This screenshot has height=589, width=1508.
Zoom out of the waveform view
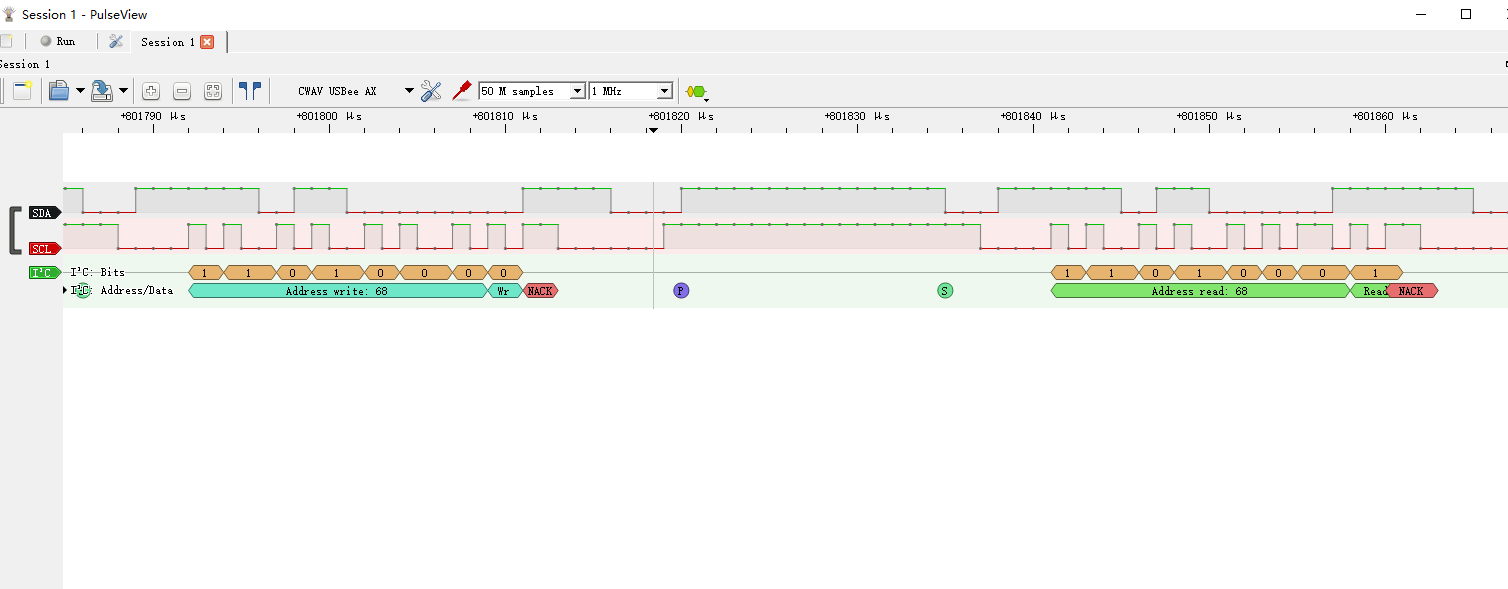pyautogui.click(x=181, y=90)
